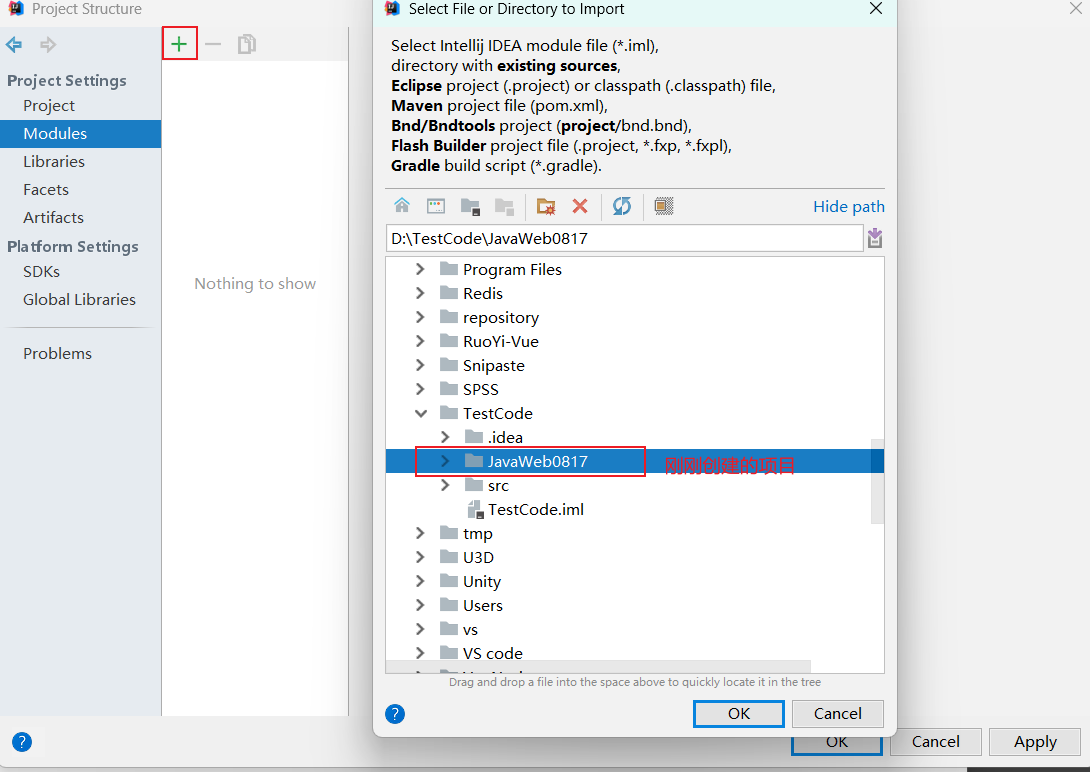The height and width of the screenshot is (772, 1090).
Task: Select the Snipaste folder row
Action: 635,365
